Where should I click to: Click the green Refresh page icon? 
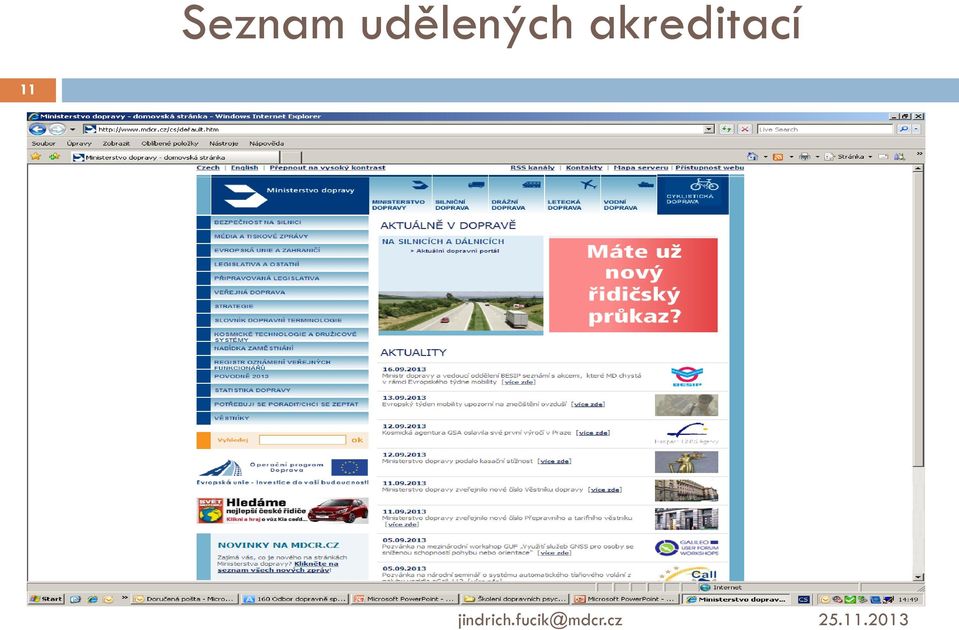(726, 129)
